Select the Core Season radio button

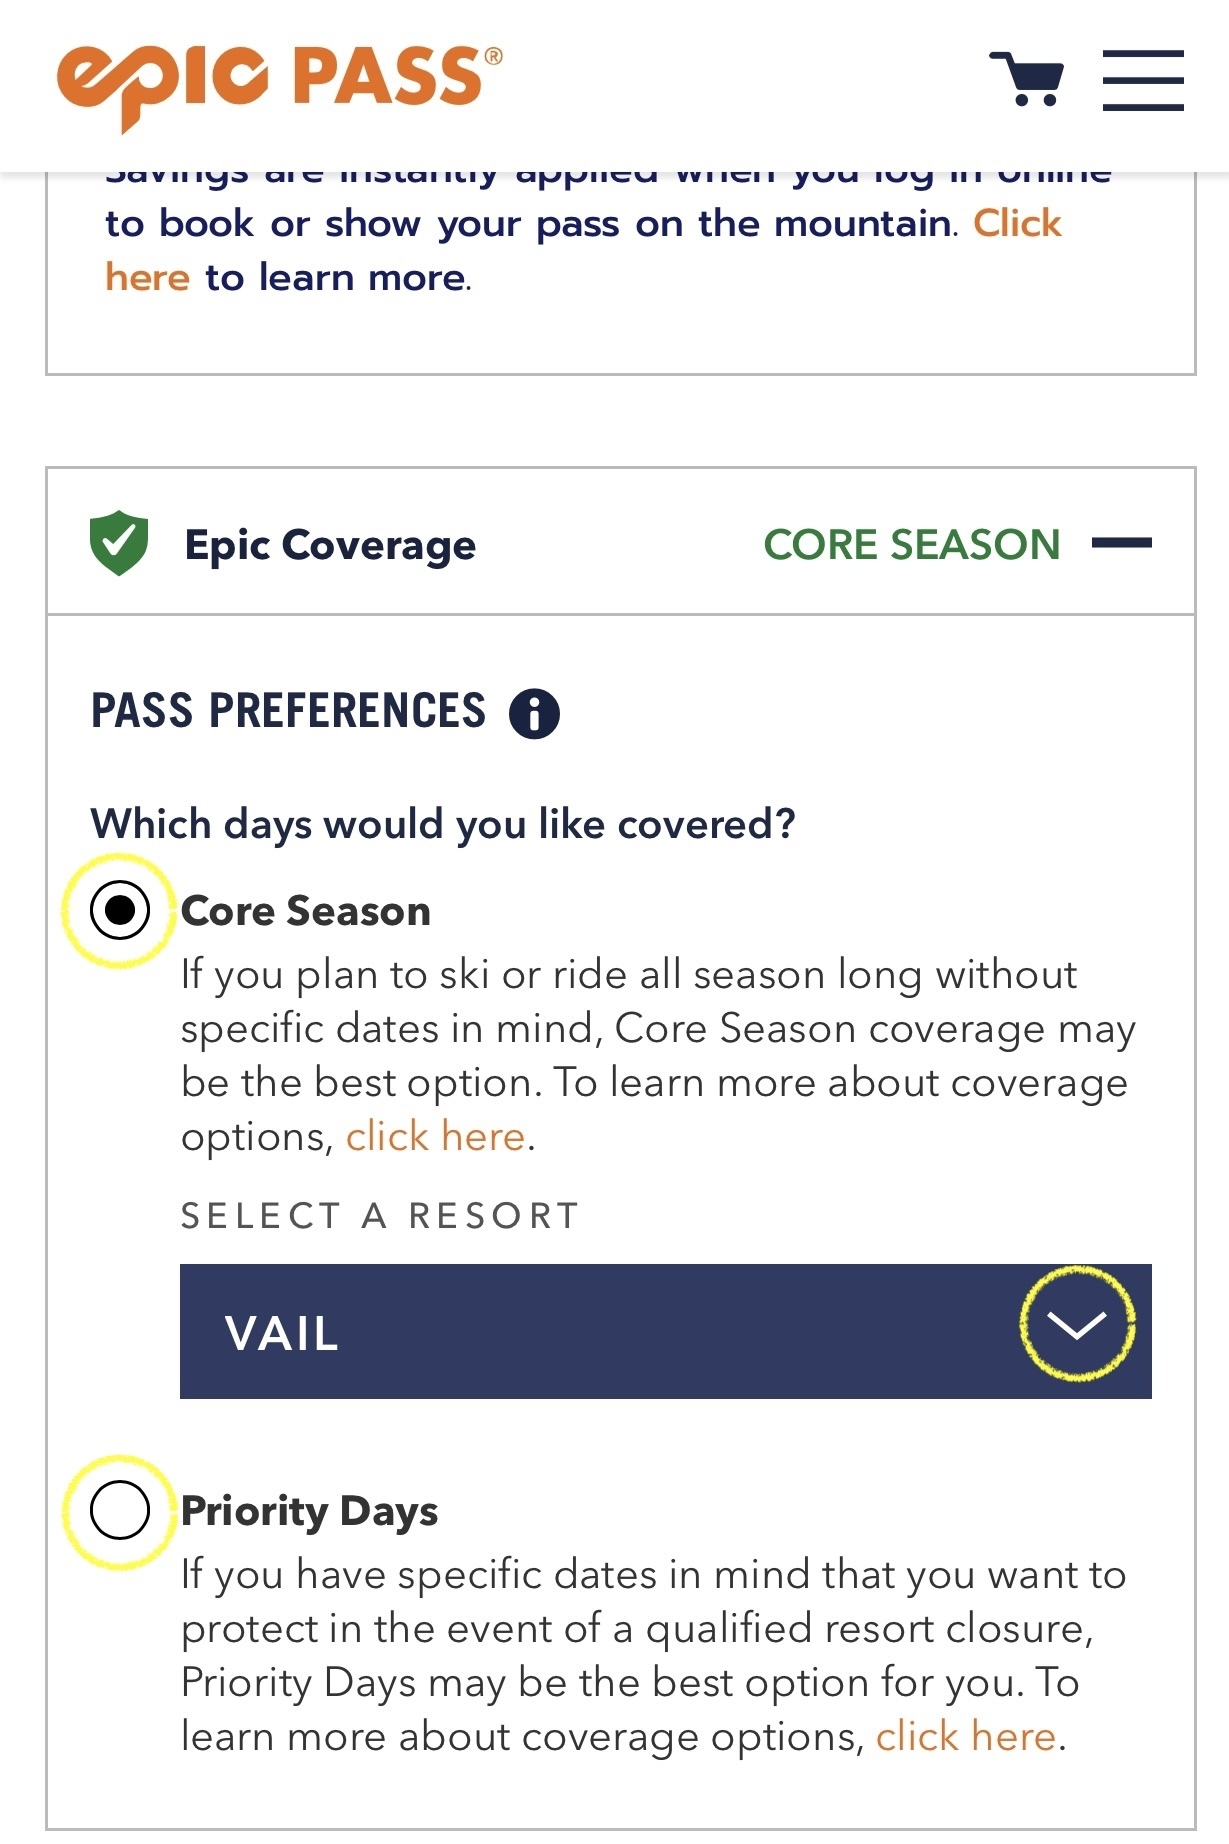[x=120, y=910]
